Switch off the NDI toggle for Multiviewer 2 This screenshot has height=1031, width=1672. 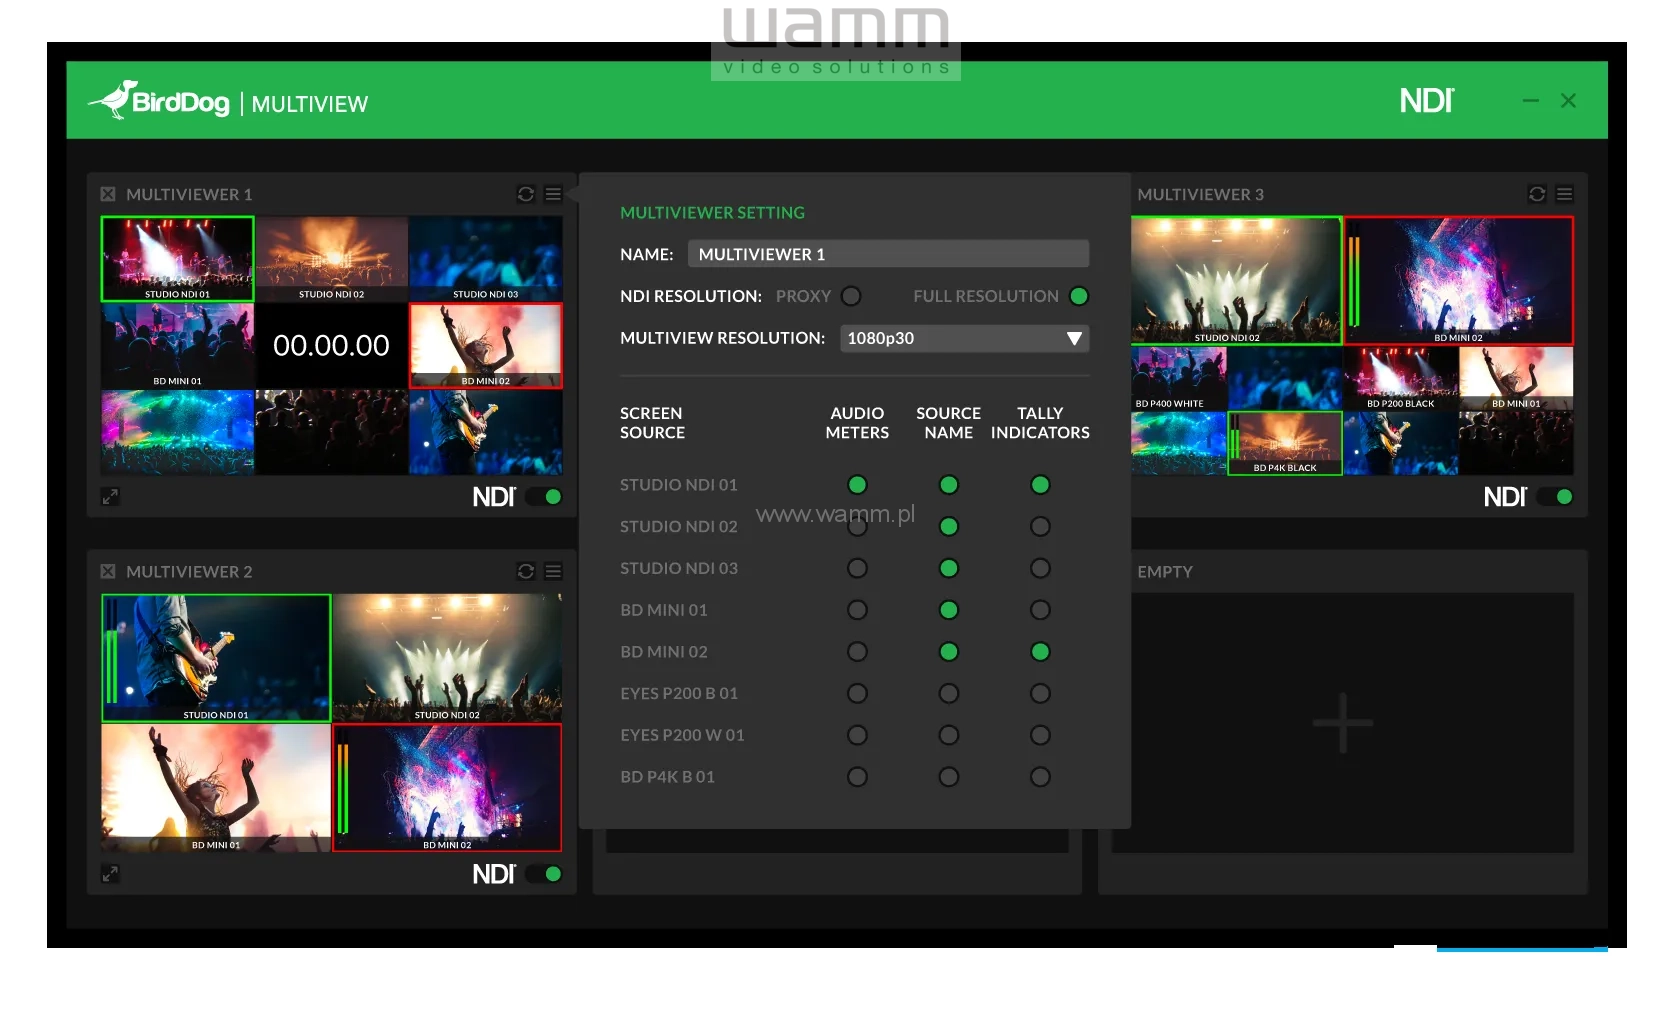pos(546,874)
